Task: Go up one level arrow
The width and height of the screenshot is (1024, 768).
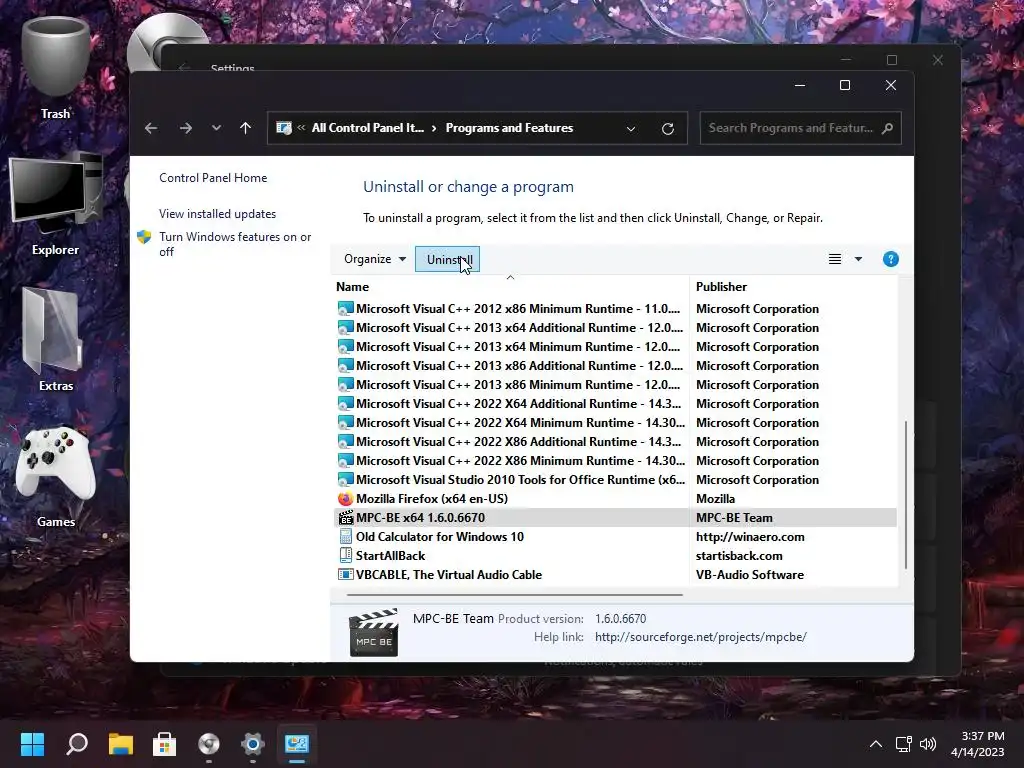Action: (246, 128)
